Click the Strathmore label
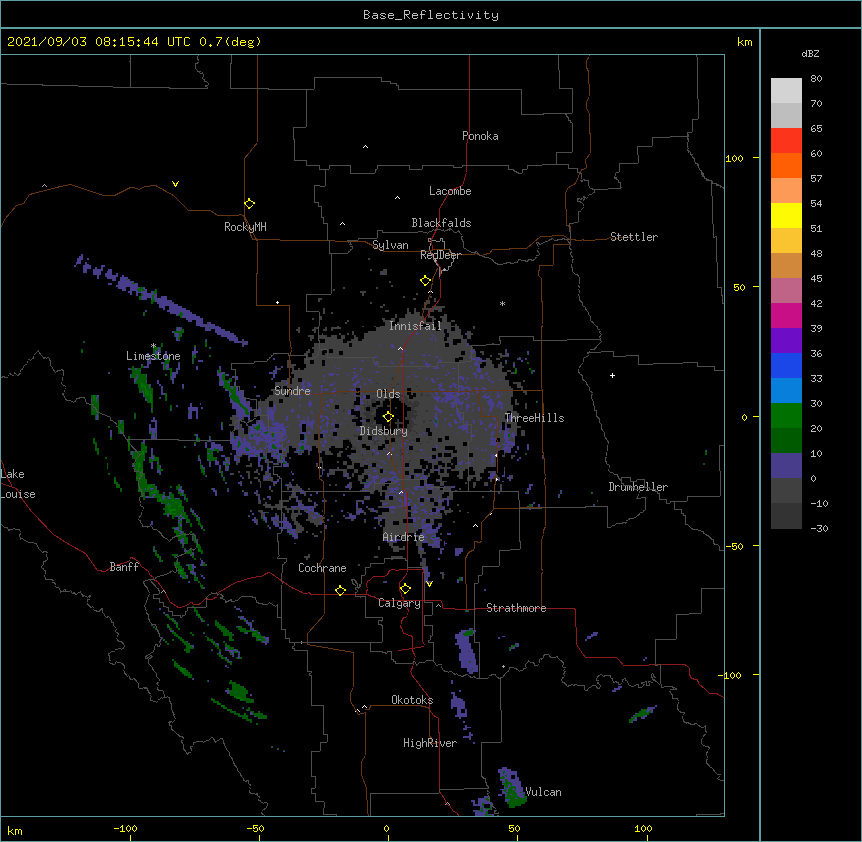The image size is (862, 842). 516,608
